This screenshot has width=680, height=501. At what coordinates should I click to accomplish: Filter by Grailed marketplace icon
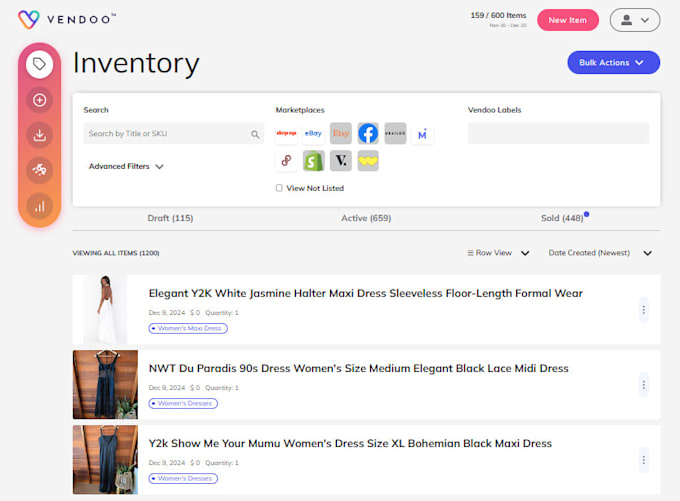pos(395,133)
